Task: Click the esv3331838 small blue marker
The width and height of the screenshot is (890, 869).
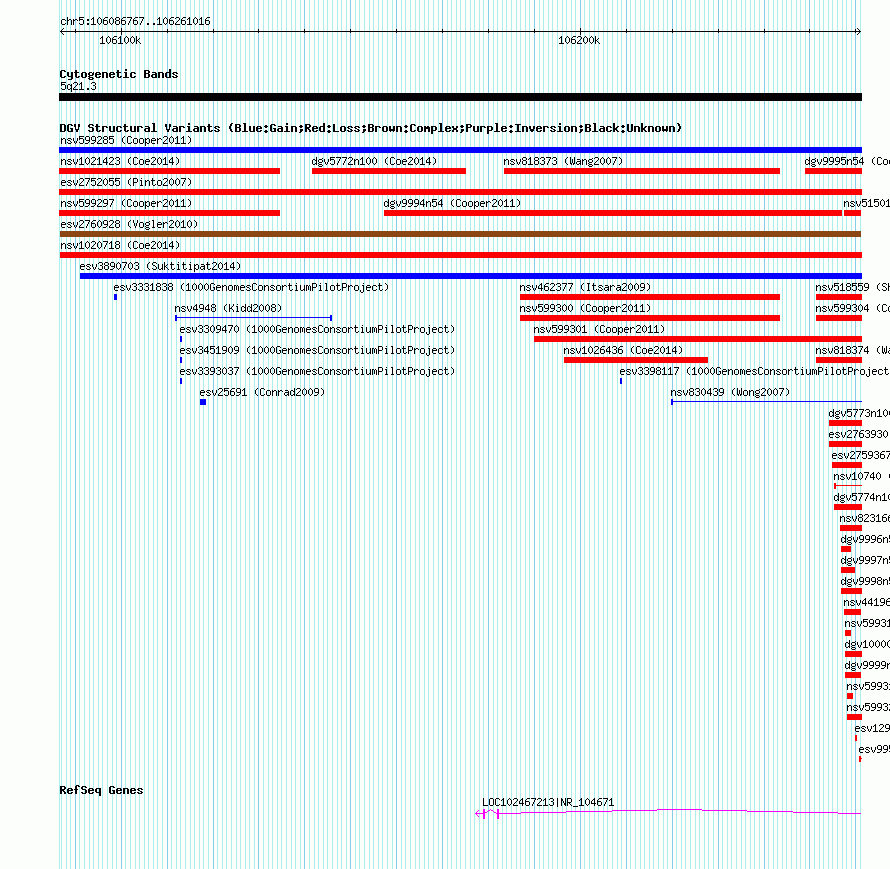Action: click(115, 297)
